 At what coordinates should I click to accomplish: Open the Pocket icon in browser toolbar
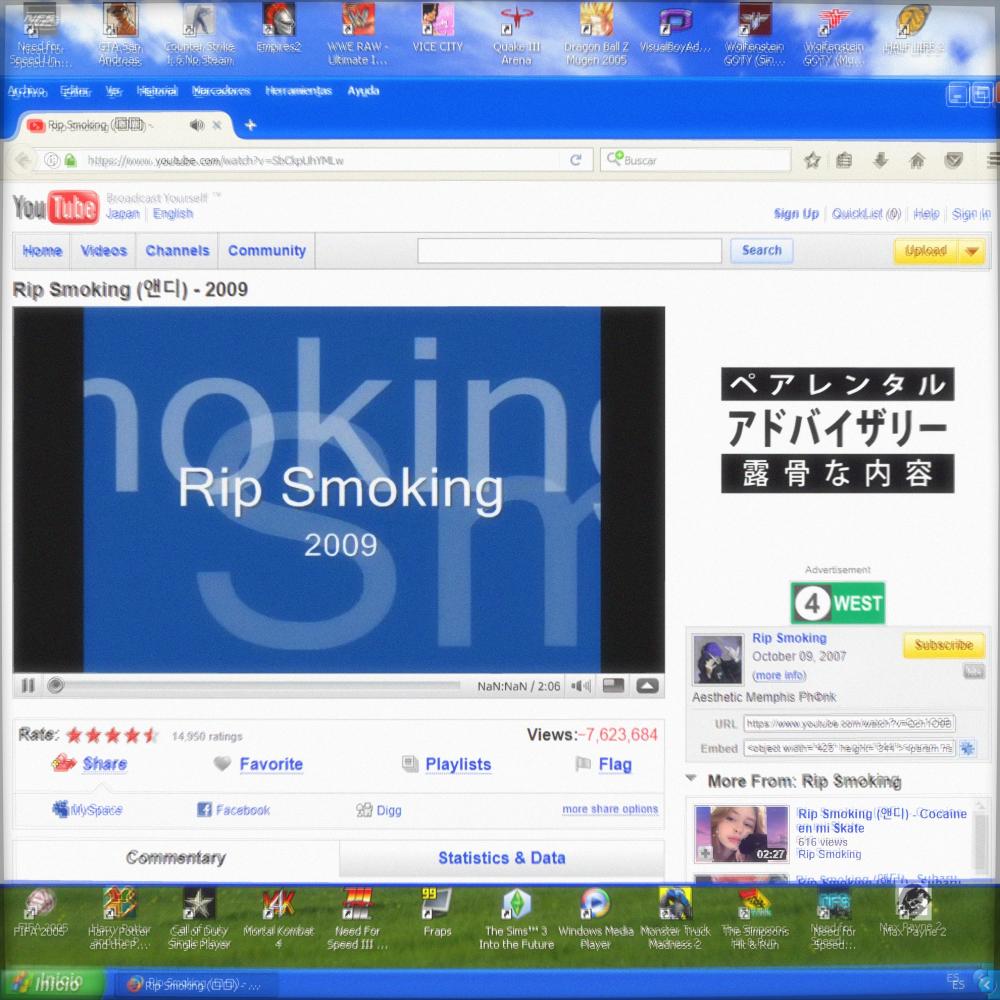click(953, 160)
